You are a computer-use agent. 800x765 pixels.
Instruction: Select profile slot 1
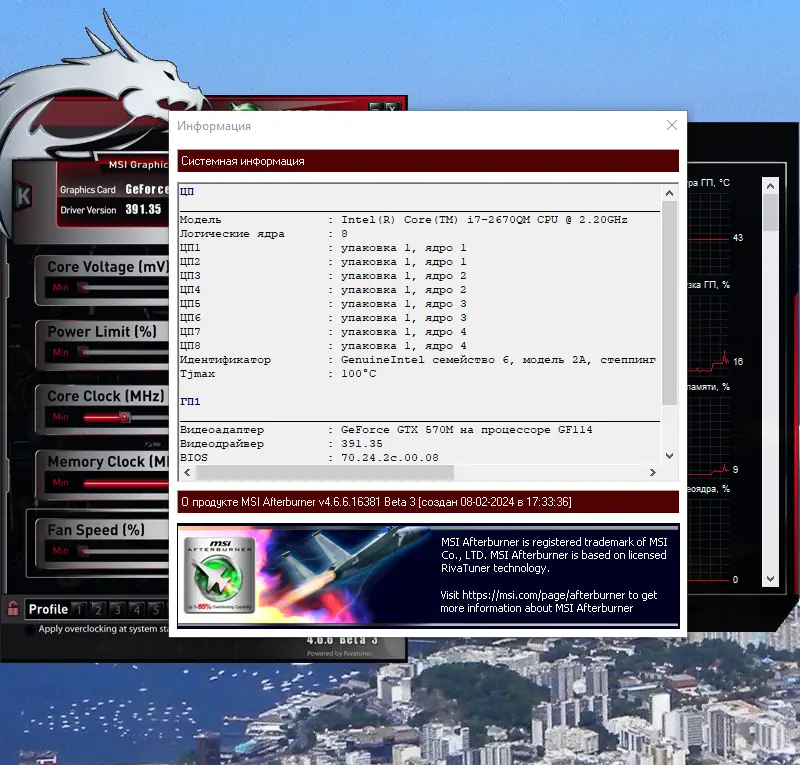79,609
